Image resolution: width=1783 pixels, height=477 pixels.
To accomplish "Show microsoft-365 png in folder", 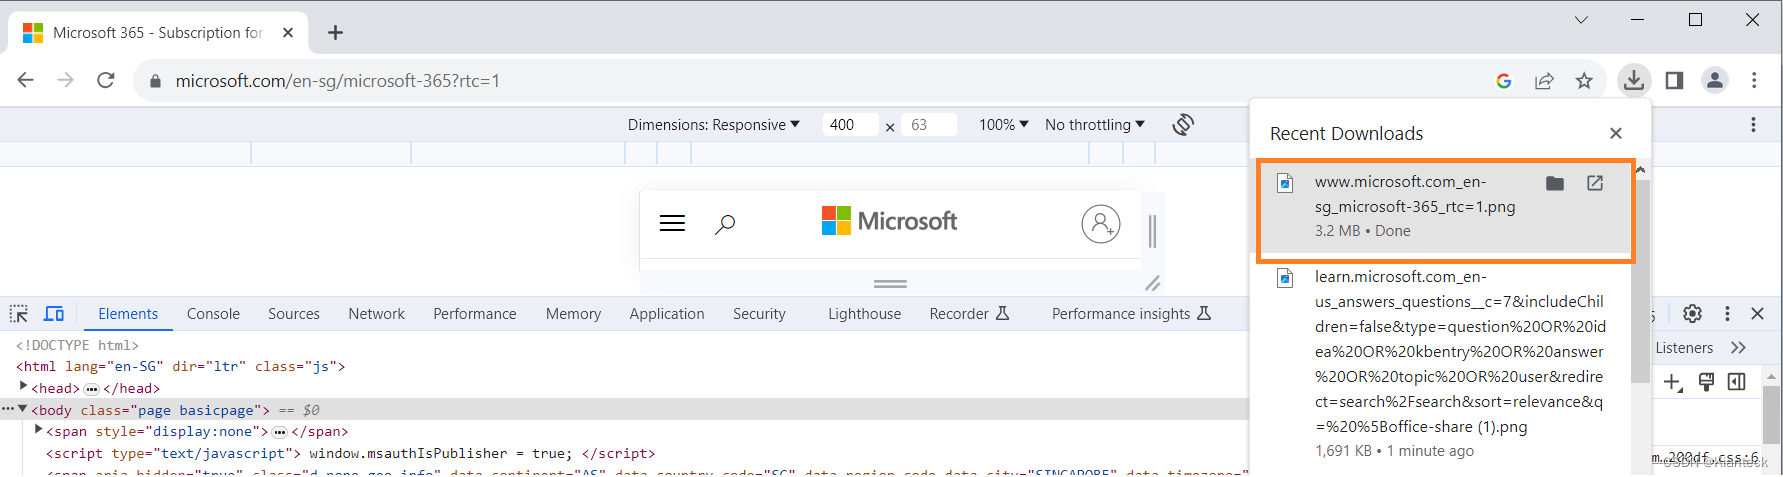I will (x=1555, y=183).
